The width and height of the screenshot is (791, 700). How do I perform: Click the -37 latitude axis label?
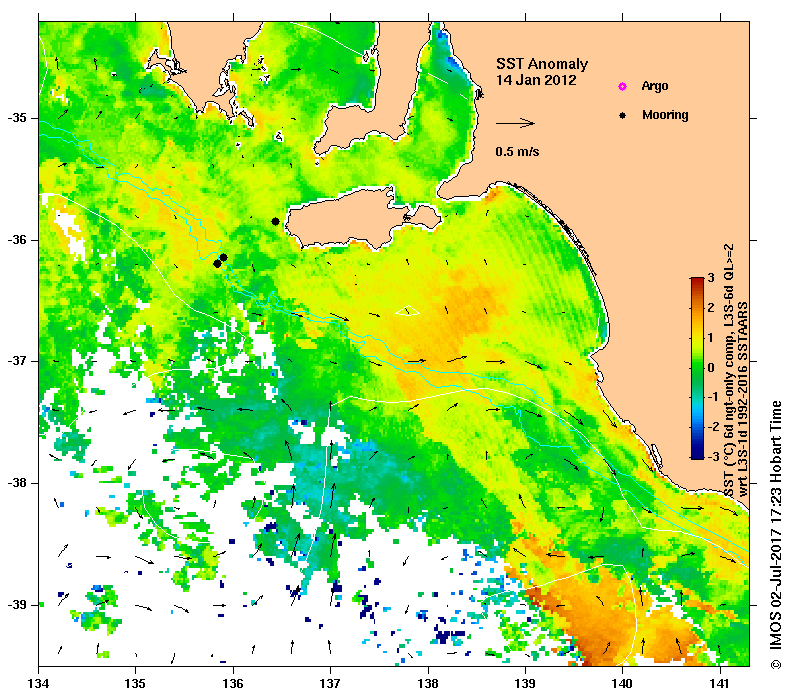point(17,361)
